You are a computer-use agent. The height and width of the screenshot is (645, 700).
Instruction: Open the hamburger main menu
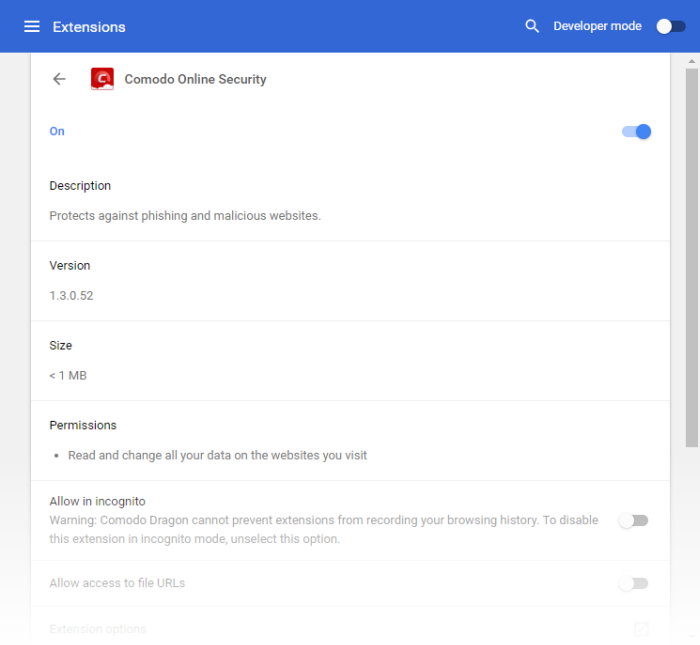click(32, 27)
